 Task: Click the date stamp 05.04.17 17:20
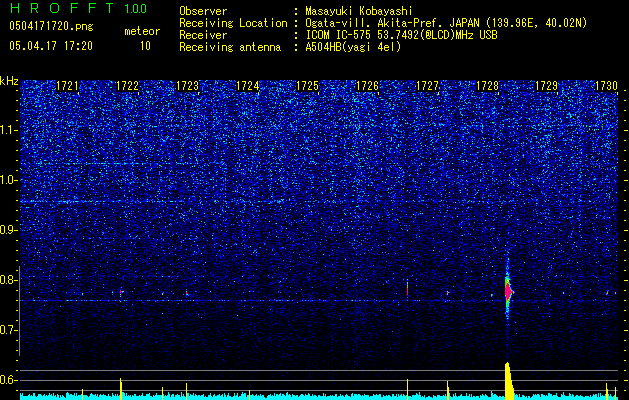click(51, 46)
